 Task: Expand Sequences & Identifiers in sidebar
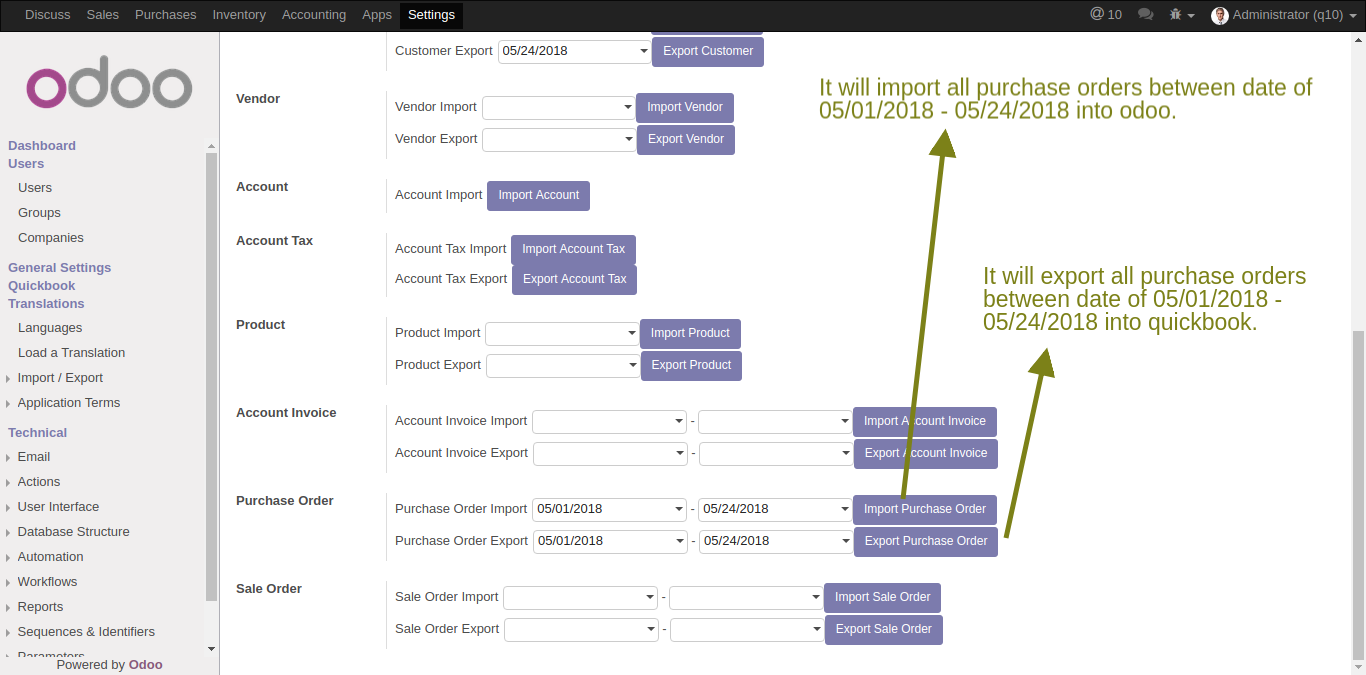pos(86,632)
